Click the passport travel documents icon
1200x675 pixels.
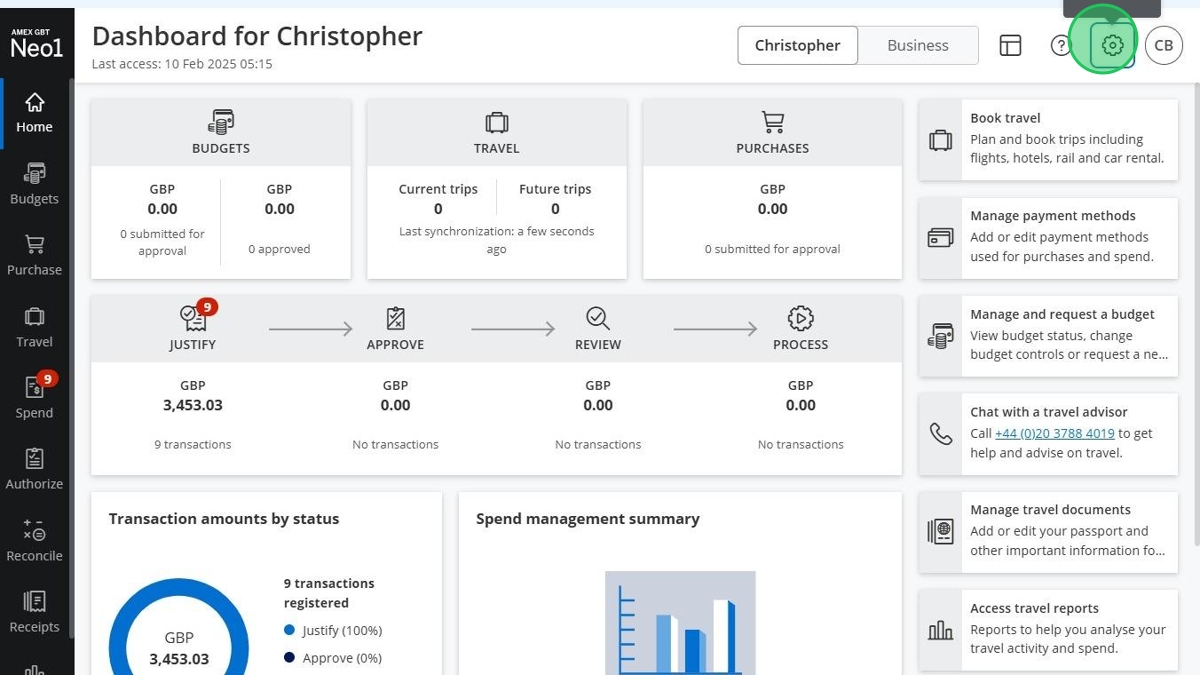(x=940, y=532)
